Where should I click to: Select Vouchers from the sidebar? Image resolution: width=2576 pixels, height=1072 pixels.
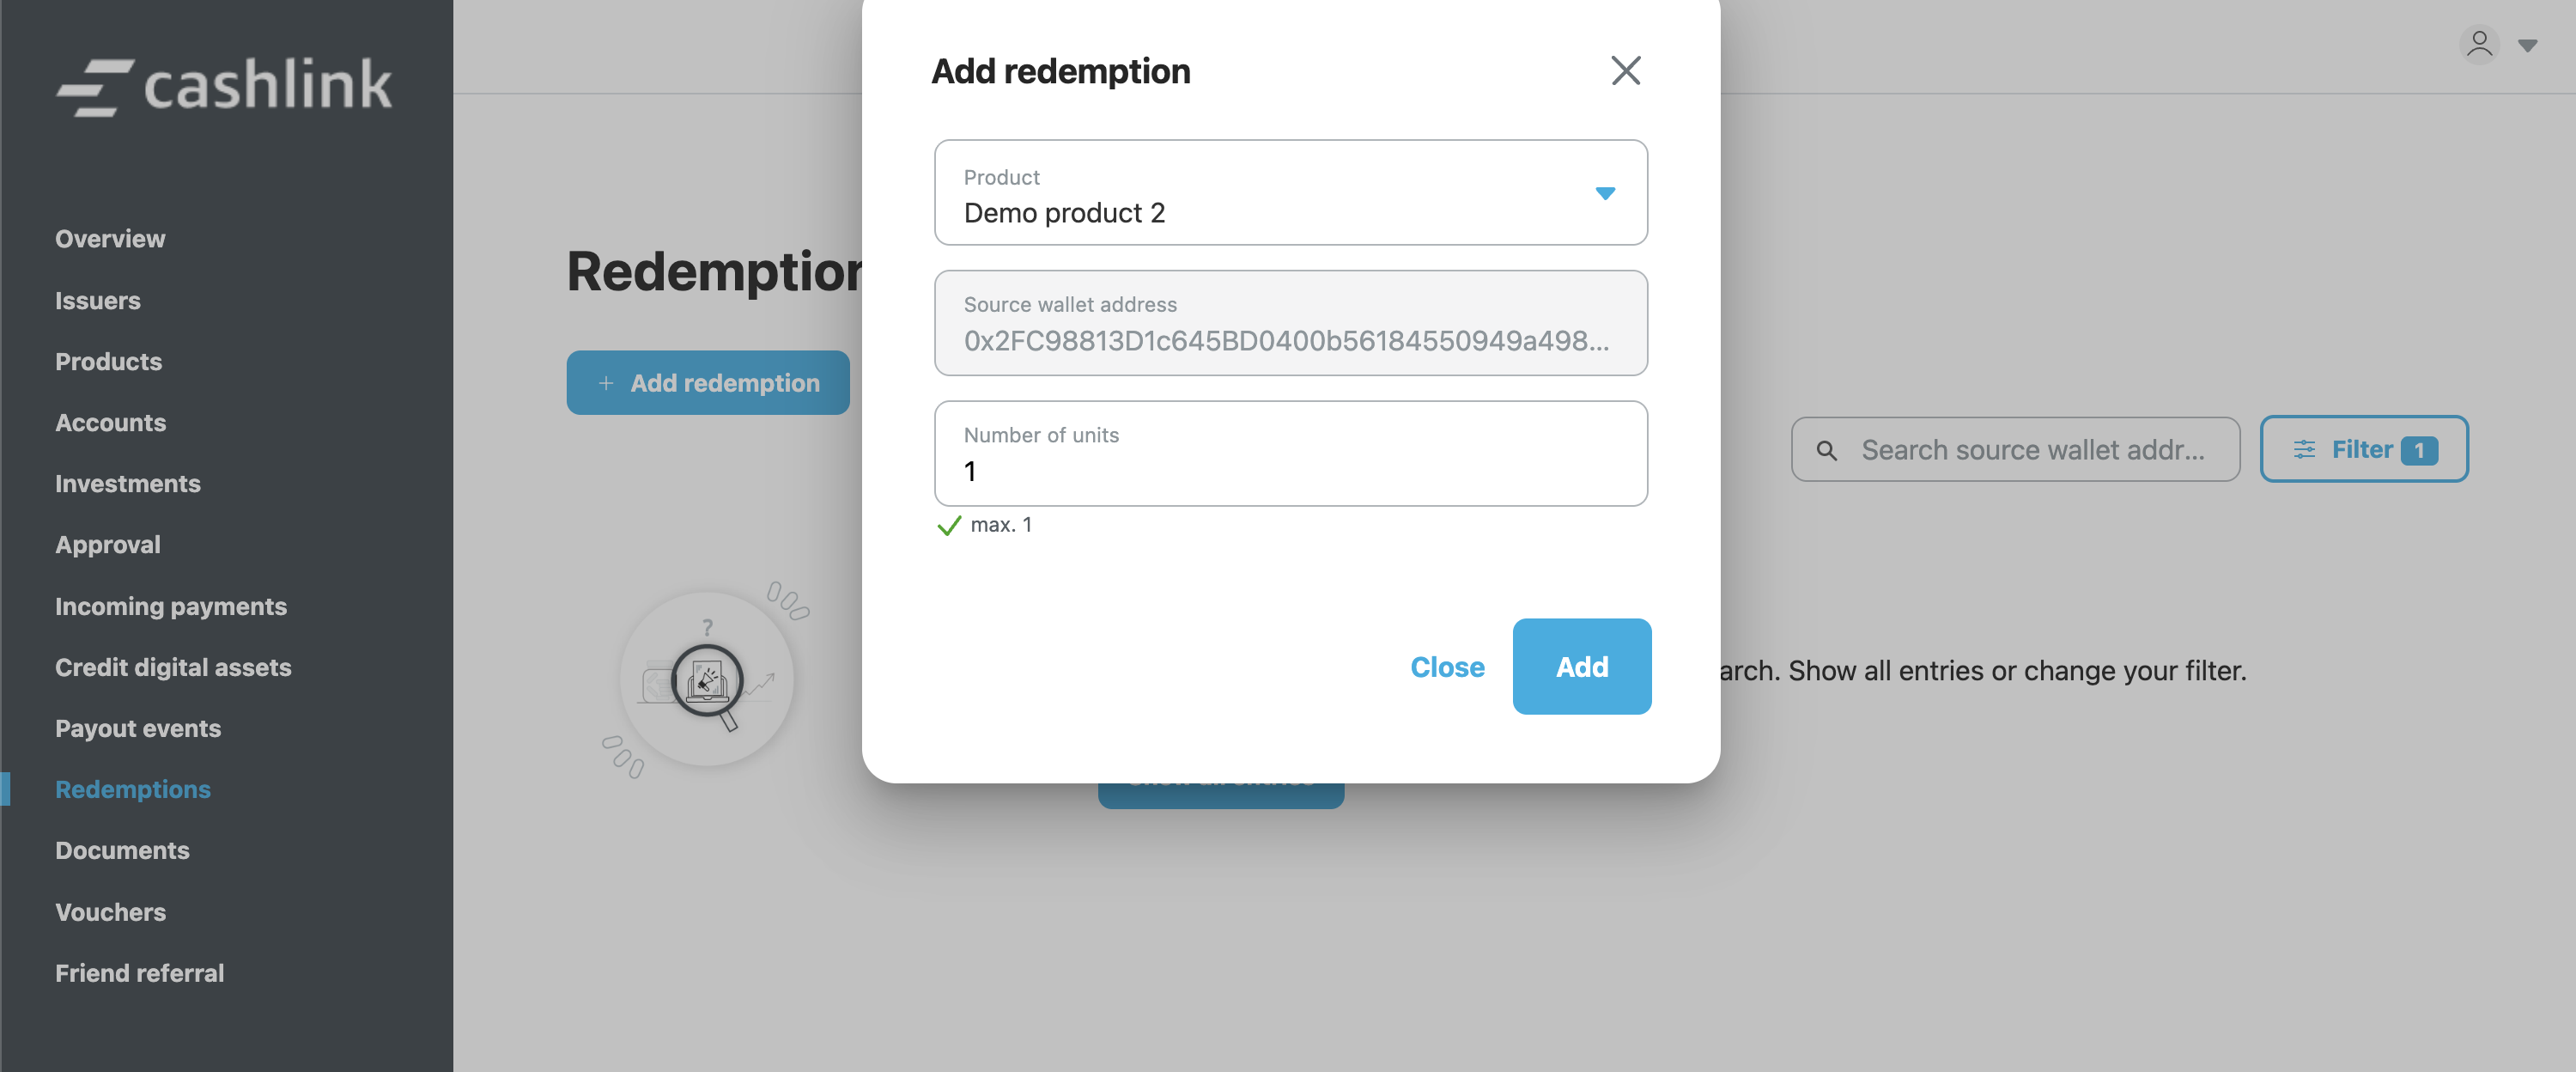(x=110, y=912)
